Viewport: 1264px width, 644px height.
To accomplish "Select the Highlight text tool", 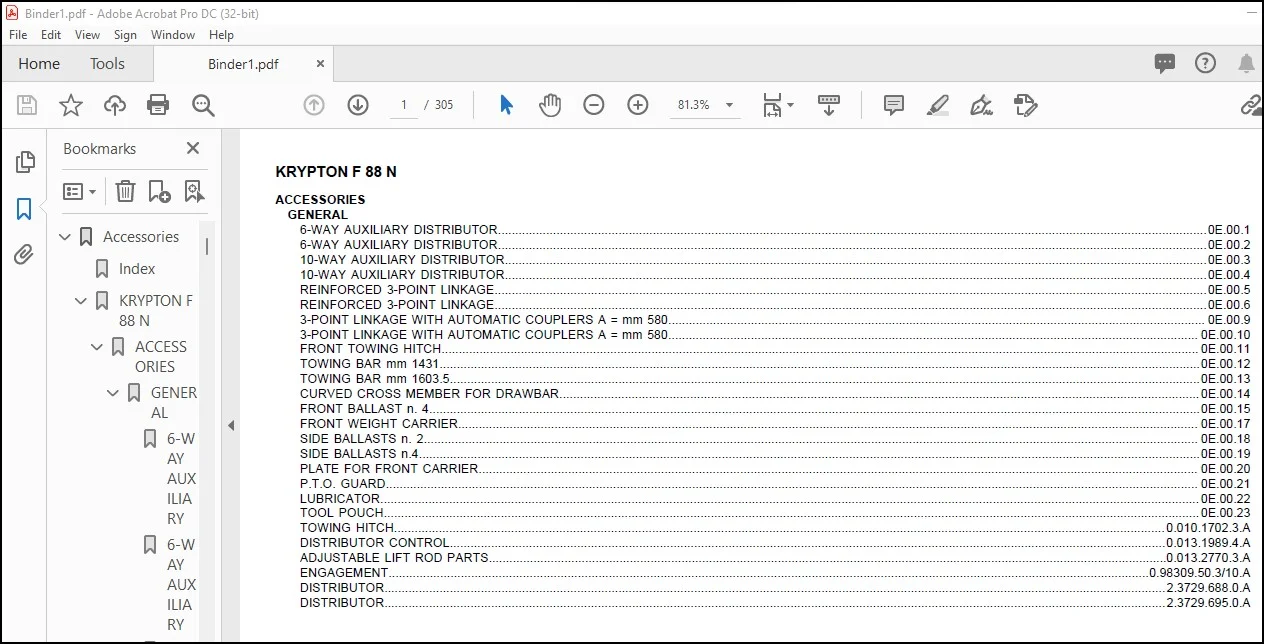I will 937,105.
